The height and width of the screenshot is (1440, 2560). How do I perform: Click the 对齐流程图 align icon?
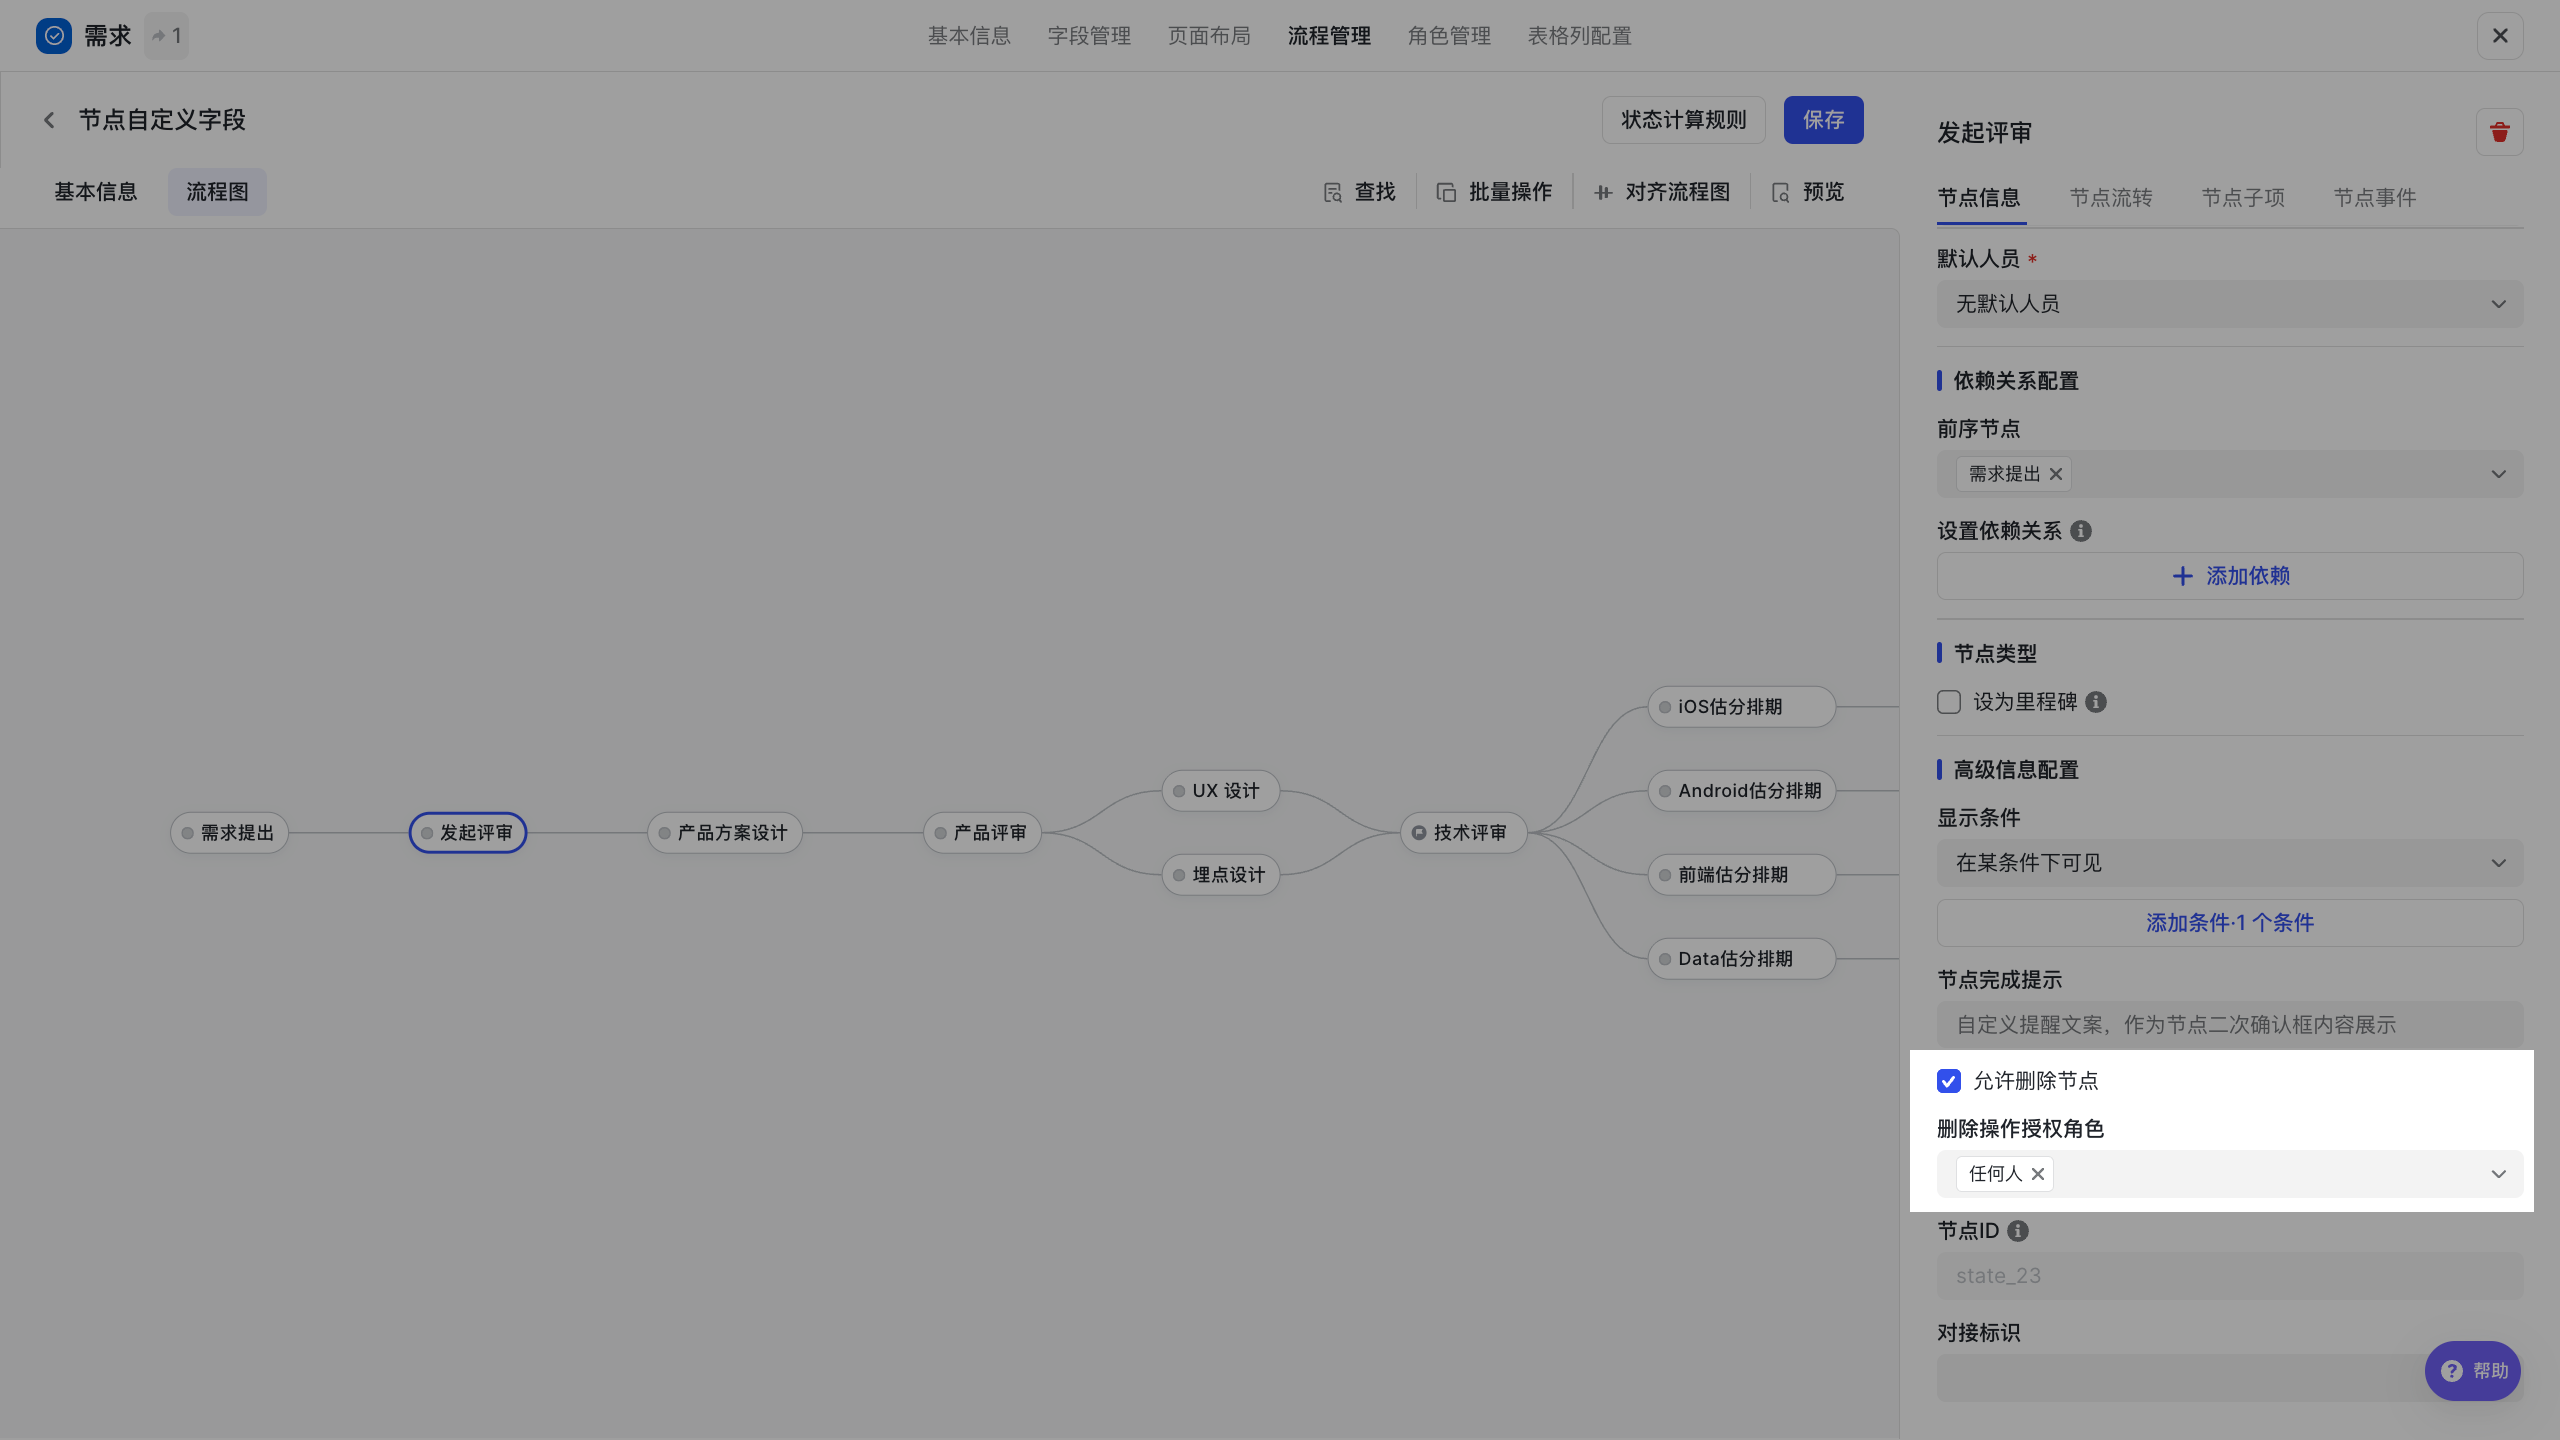coord(1603,192)
